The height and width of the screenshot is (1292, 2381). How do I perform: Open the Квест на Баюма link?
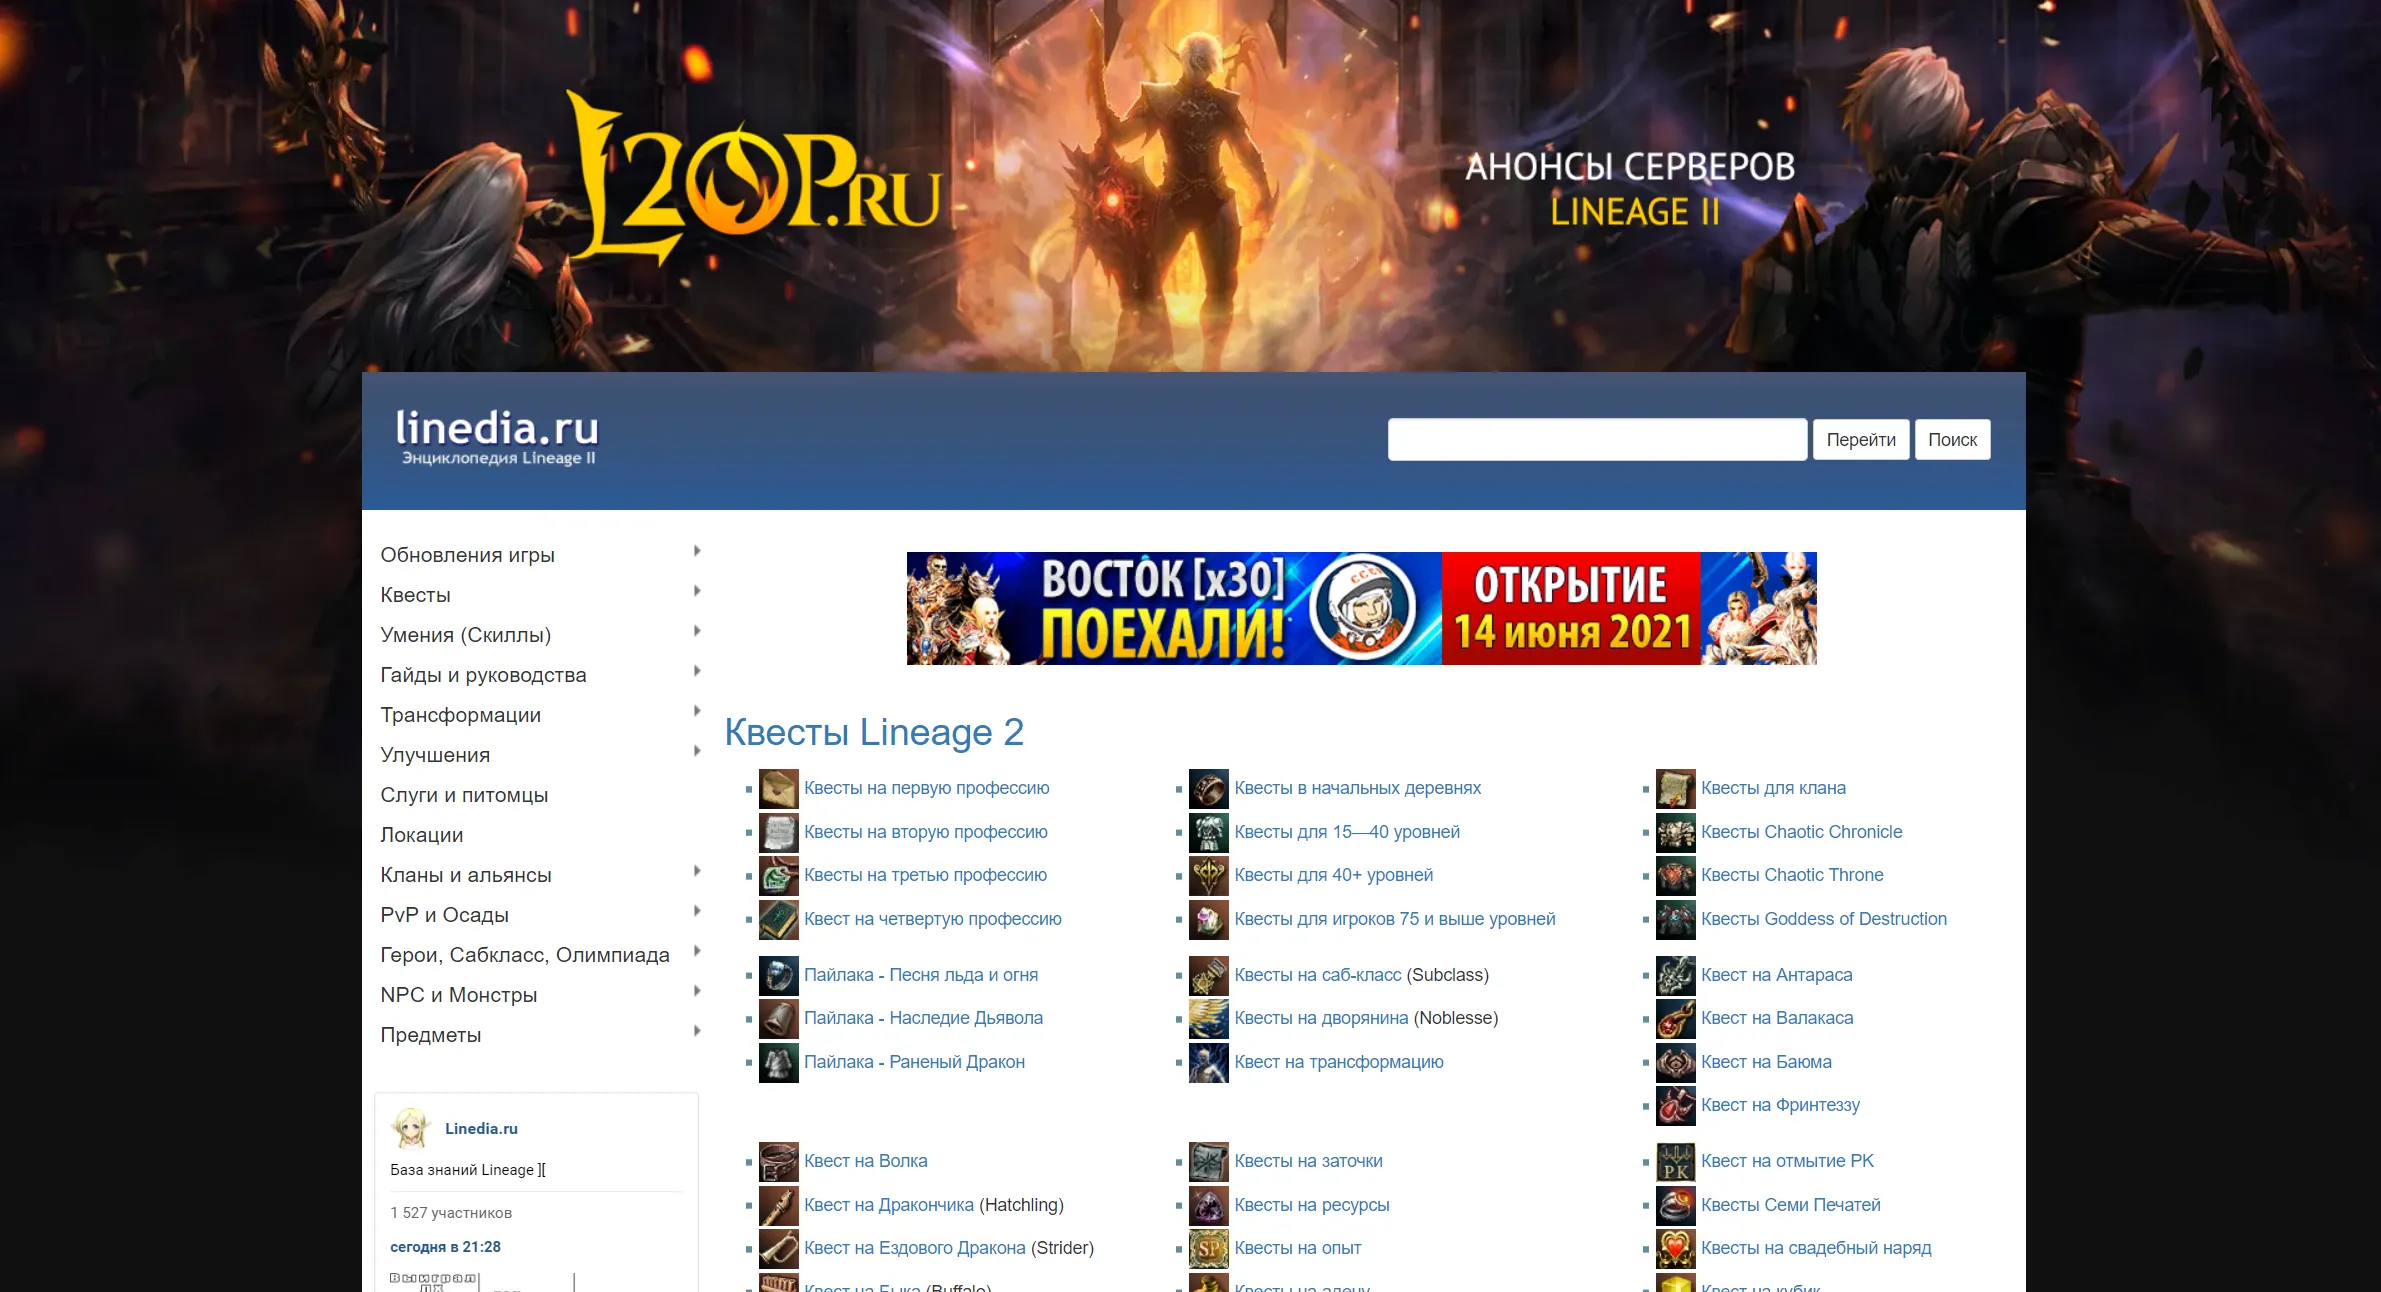1766,1062
